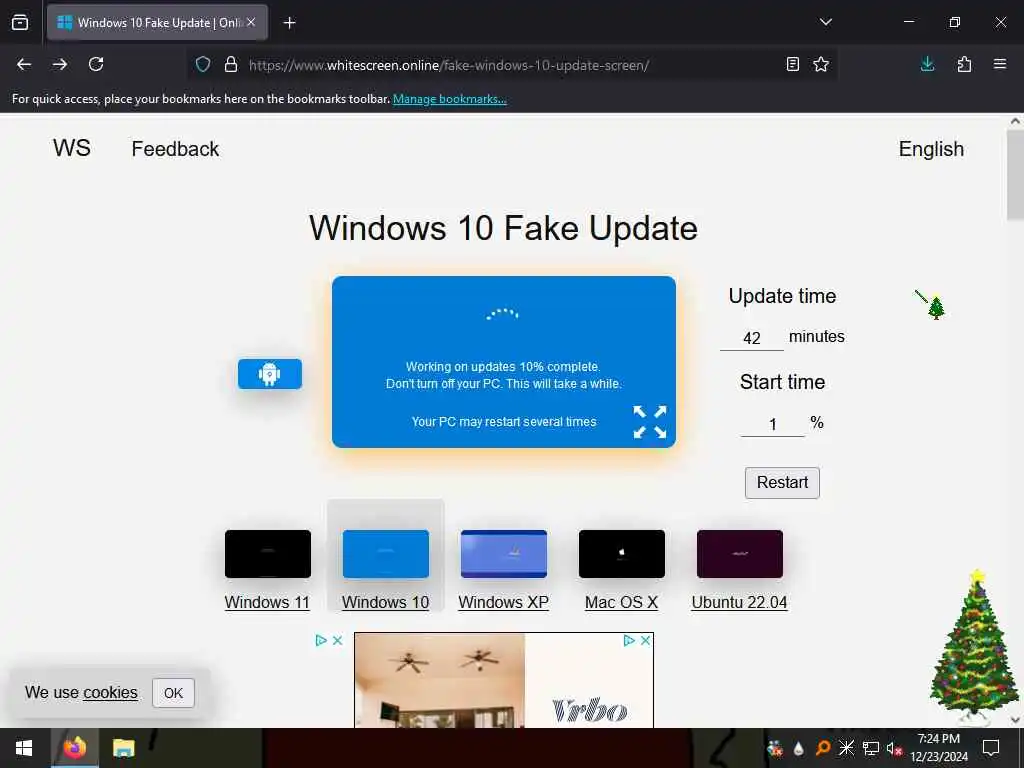Viewport: 1024px width, 768px height.
Task: Select the Windows XP thumbnail
Action: (x=504, y=554)
